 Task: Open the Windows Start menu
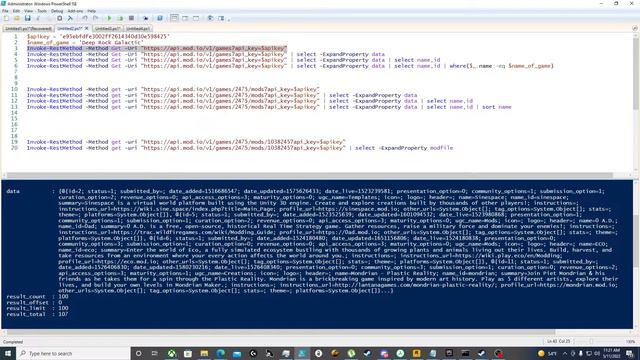tap(8, 353)
